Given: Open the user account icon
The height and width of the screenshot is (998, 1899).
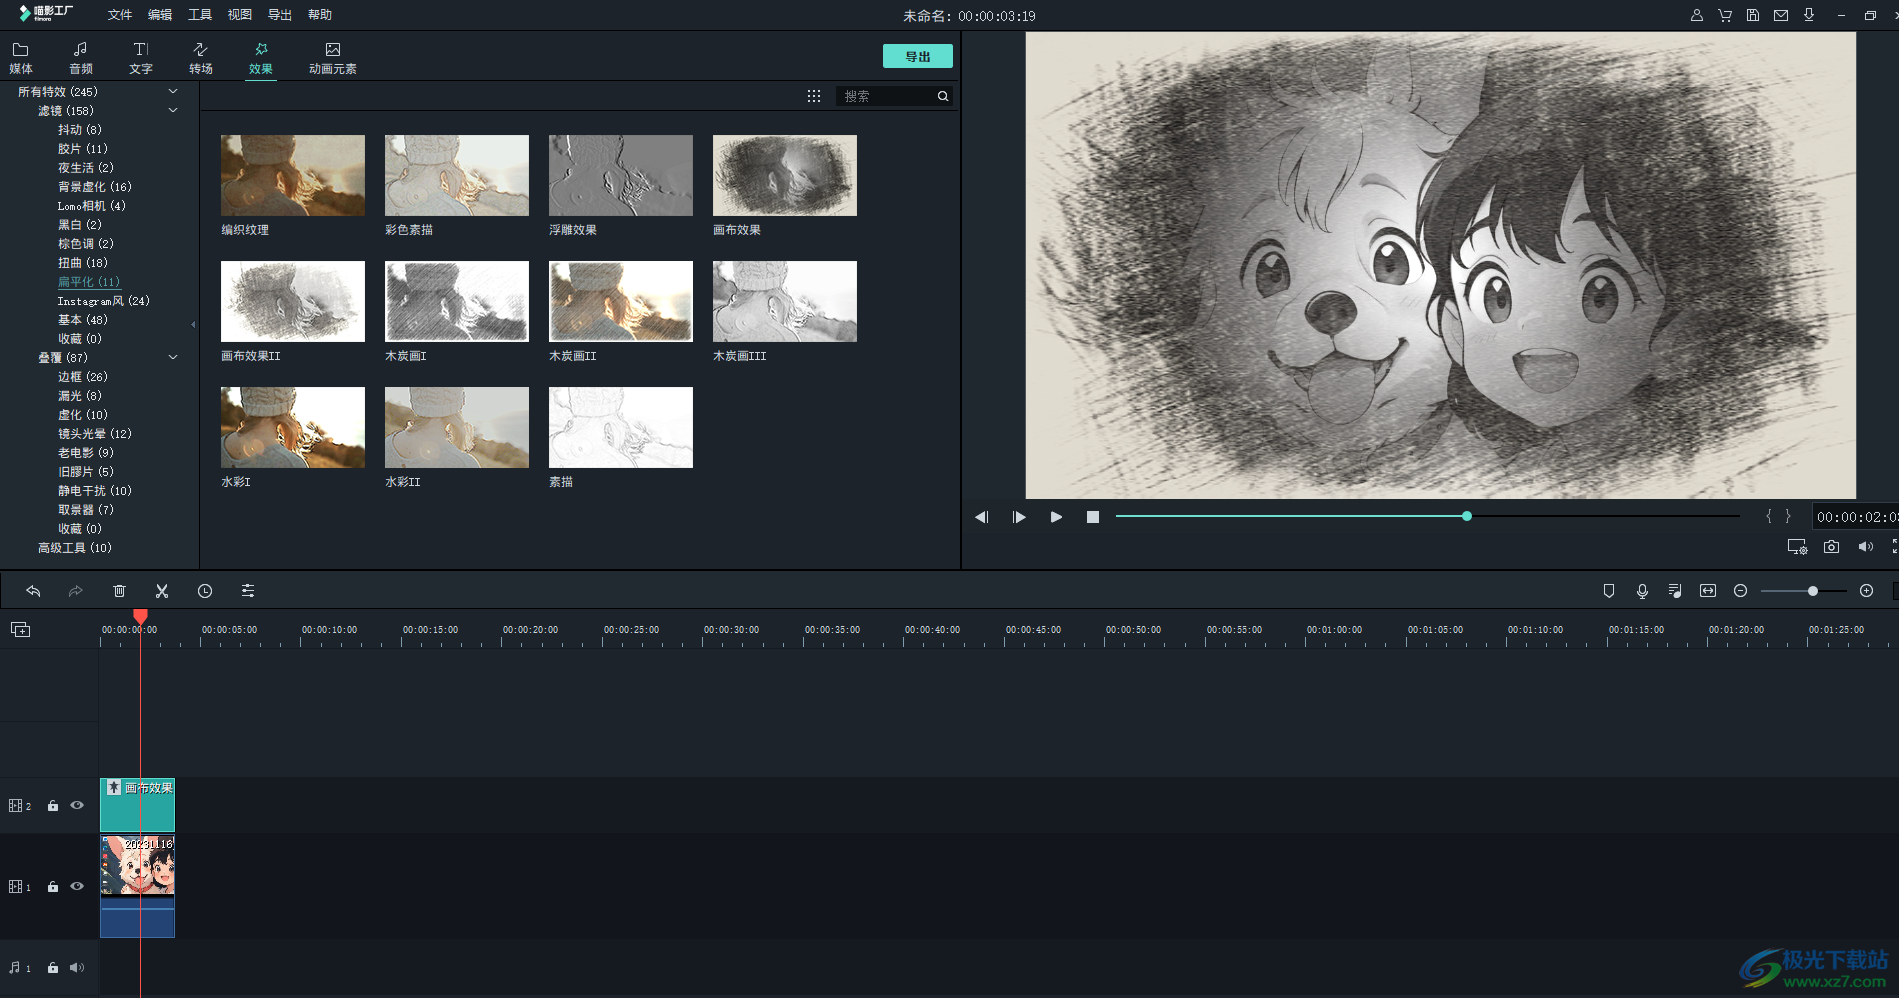Looking at the screenshot, I should pyautogui.click(x=1697, y=15).
